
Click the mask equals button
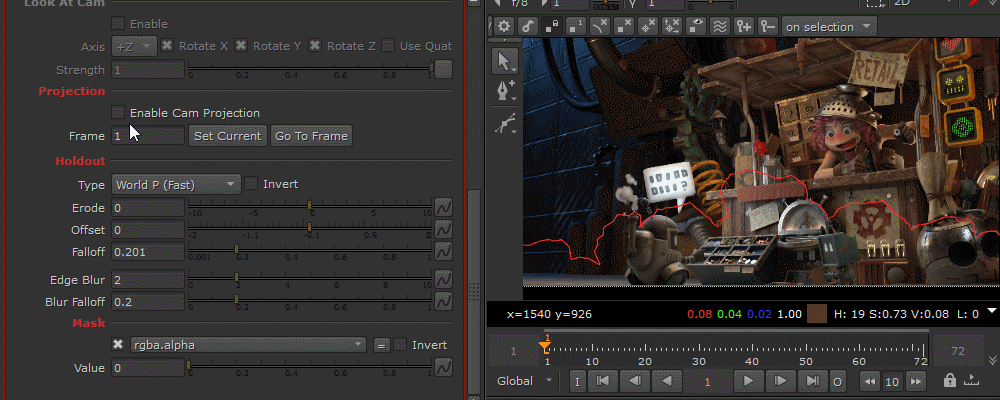(381, 345)
